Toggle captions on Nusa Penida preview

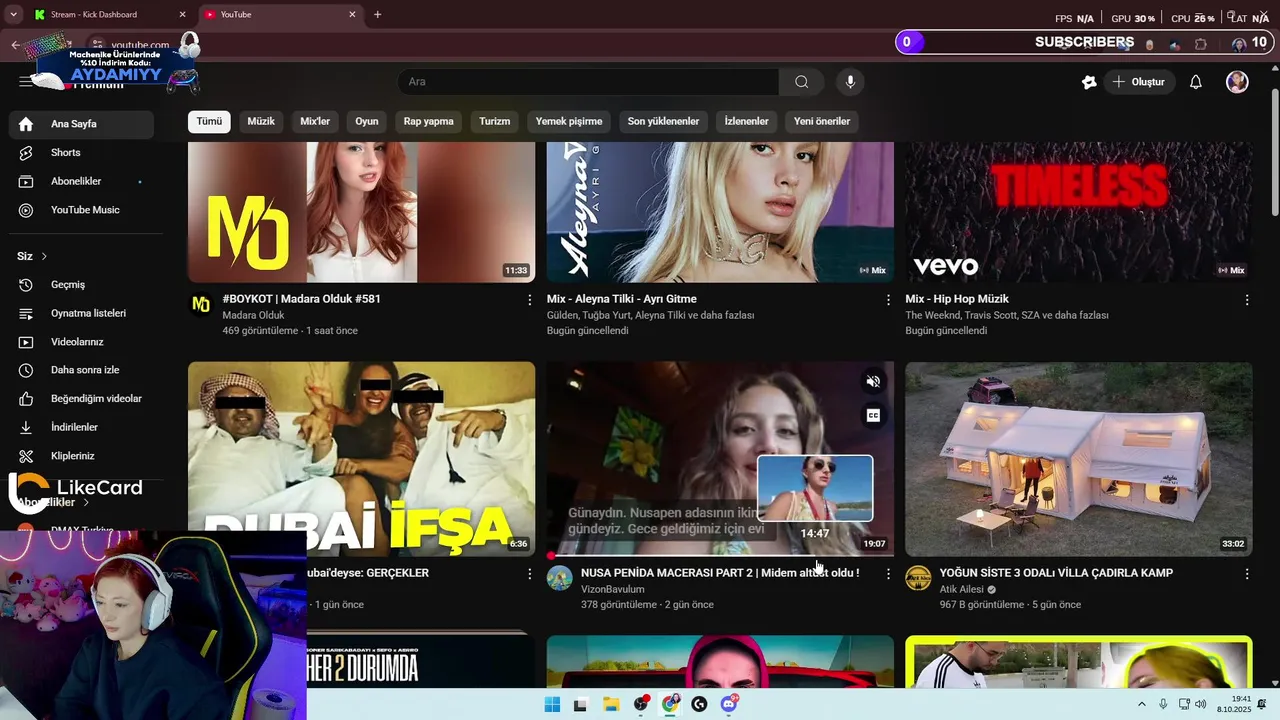(873, 415)
